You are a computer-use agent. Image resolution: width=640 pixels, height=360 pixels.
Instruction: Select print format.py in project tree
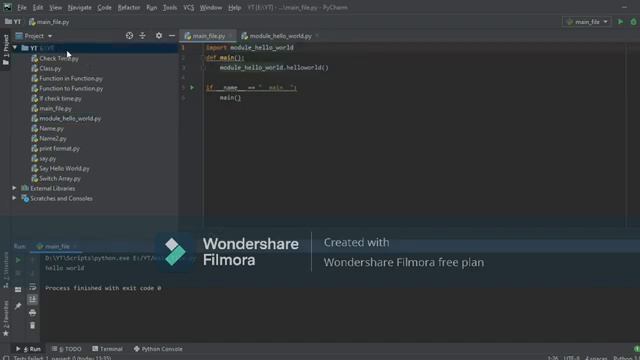56,149
